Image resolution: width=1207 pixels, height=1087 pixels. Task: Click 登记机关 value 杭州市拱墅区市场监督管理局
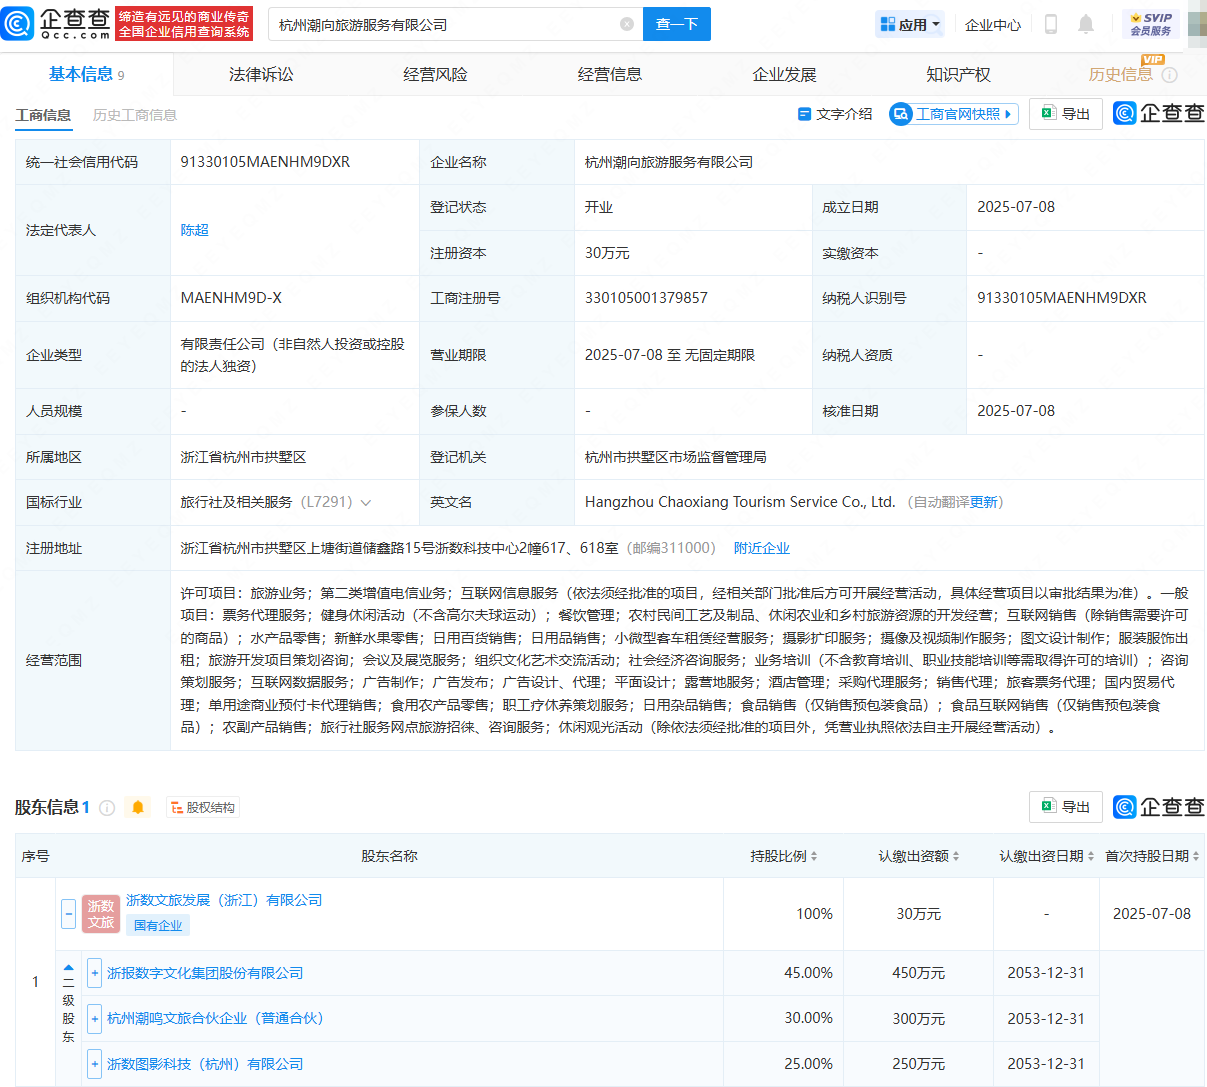click(x=676, y=457)
